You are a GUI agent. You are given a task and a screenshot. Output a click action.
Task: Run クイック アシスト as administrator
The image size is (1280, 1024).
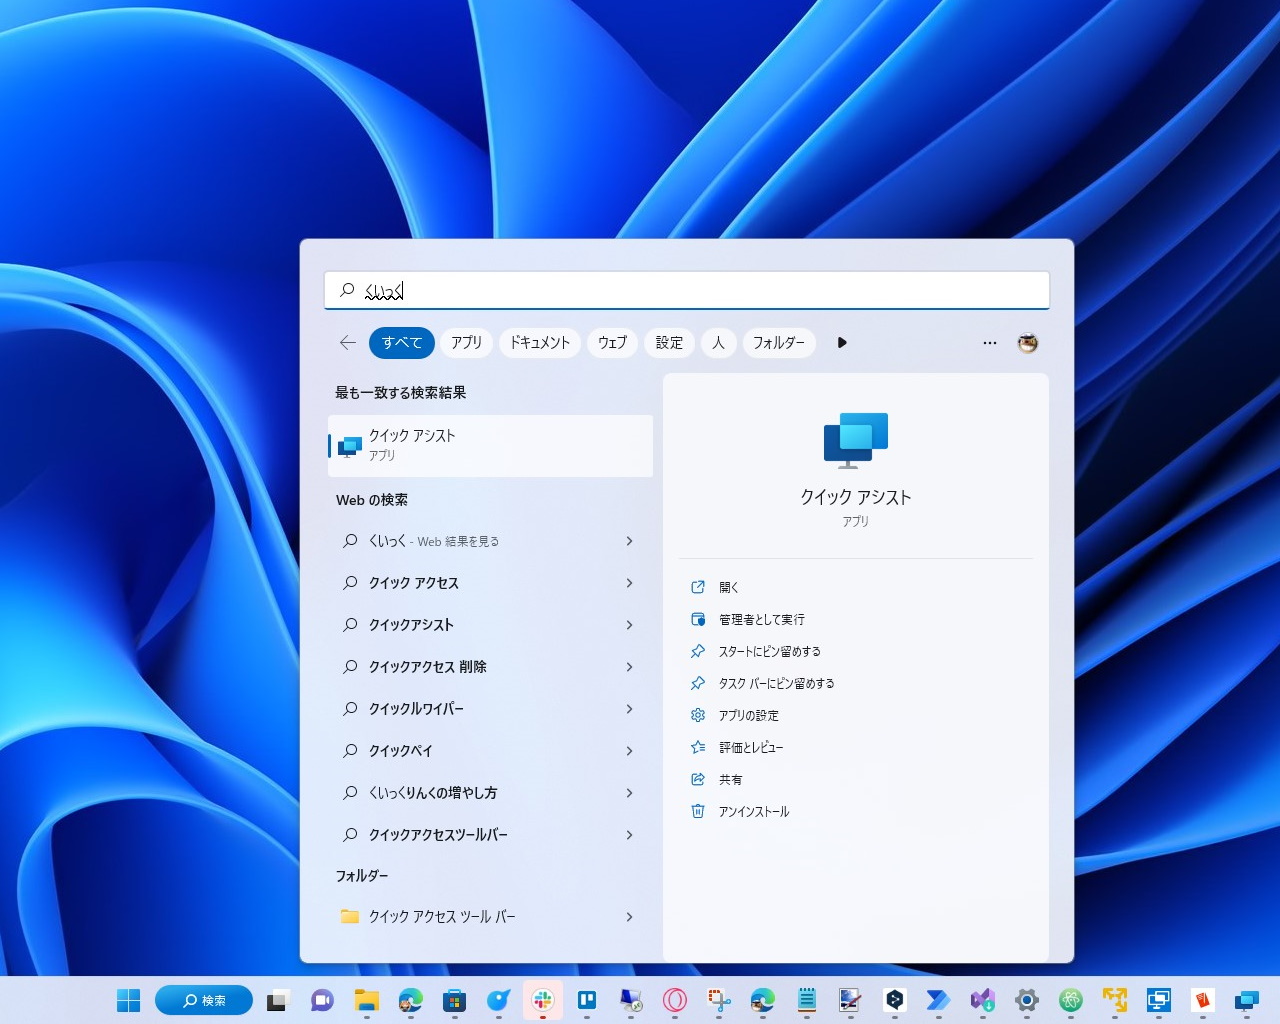[760, 619]
